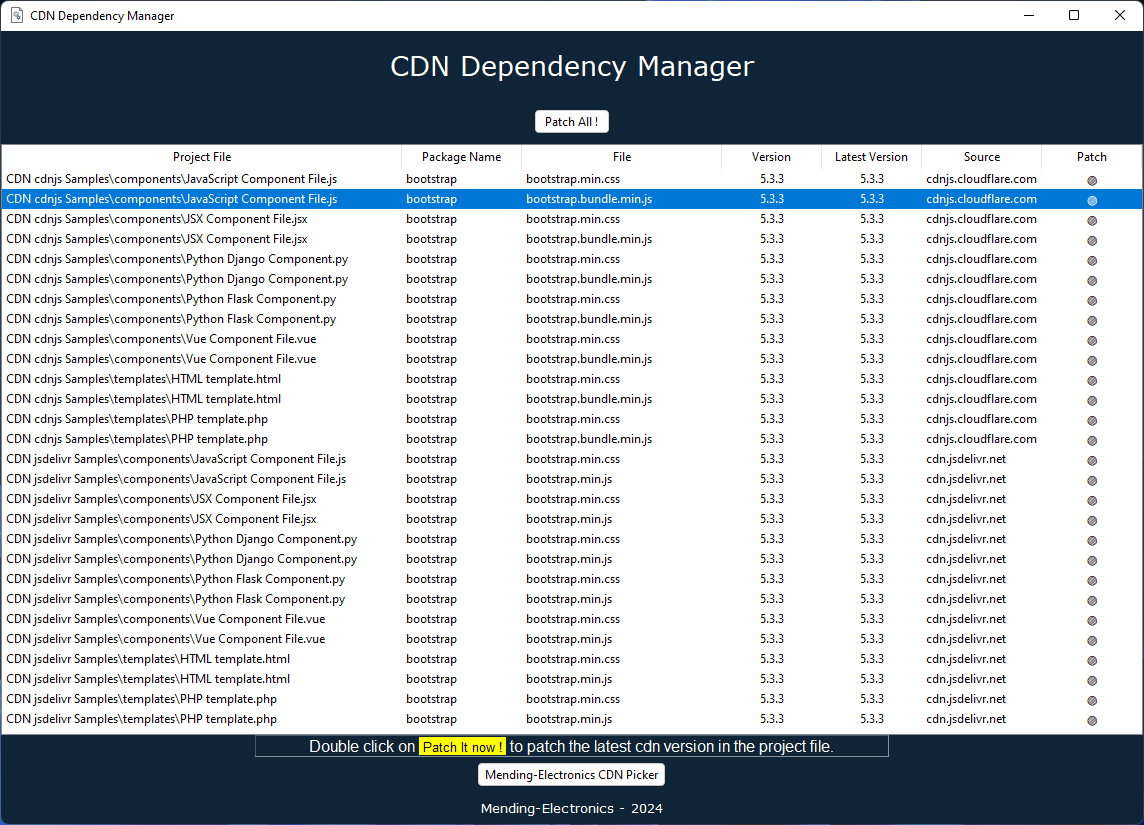The height and width of the screenshot is (825, 1144).
Task: Patch icon for jsdelivr HTML template bootstrap.min.js row
Action: [1091, 680]
